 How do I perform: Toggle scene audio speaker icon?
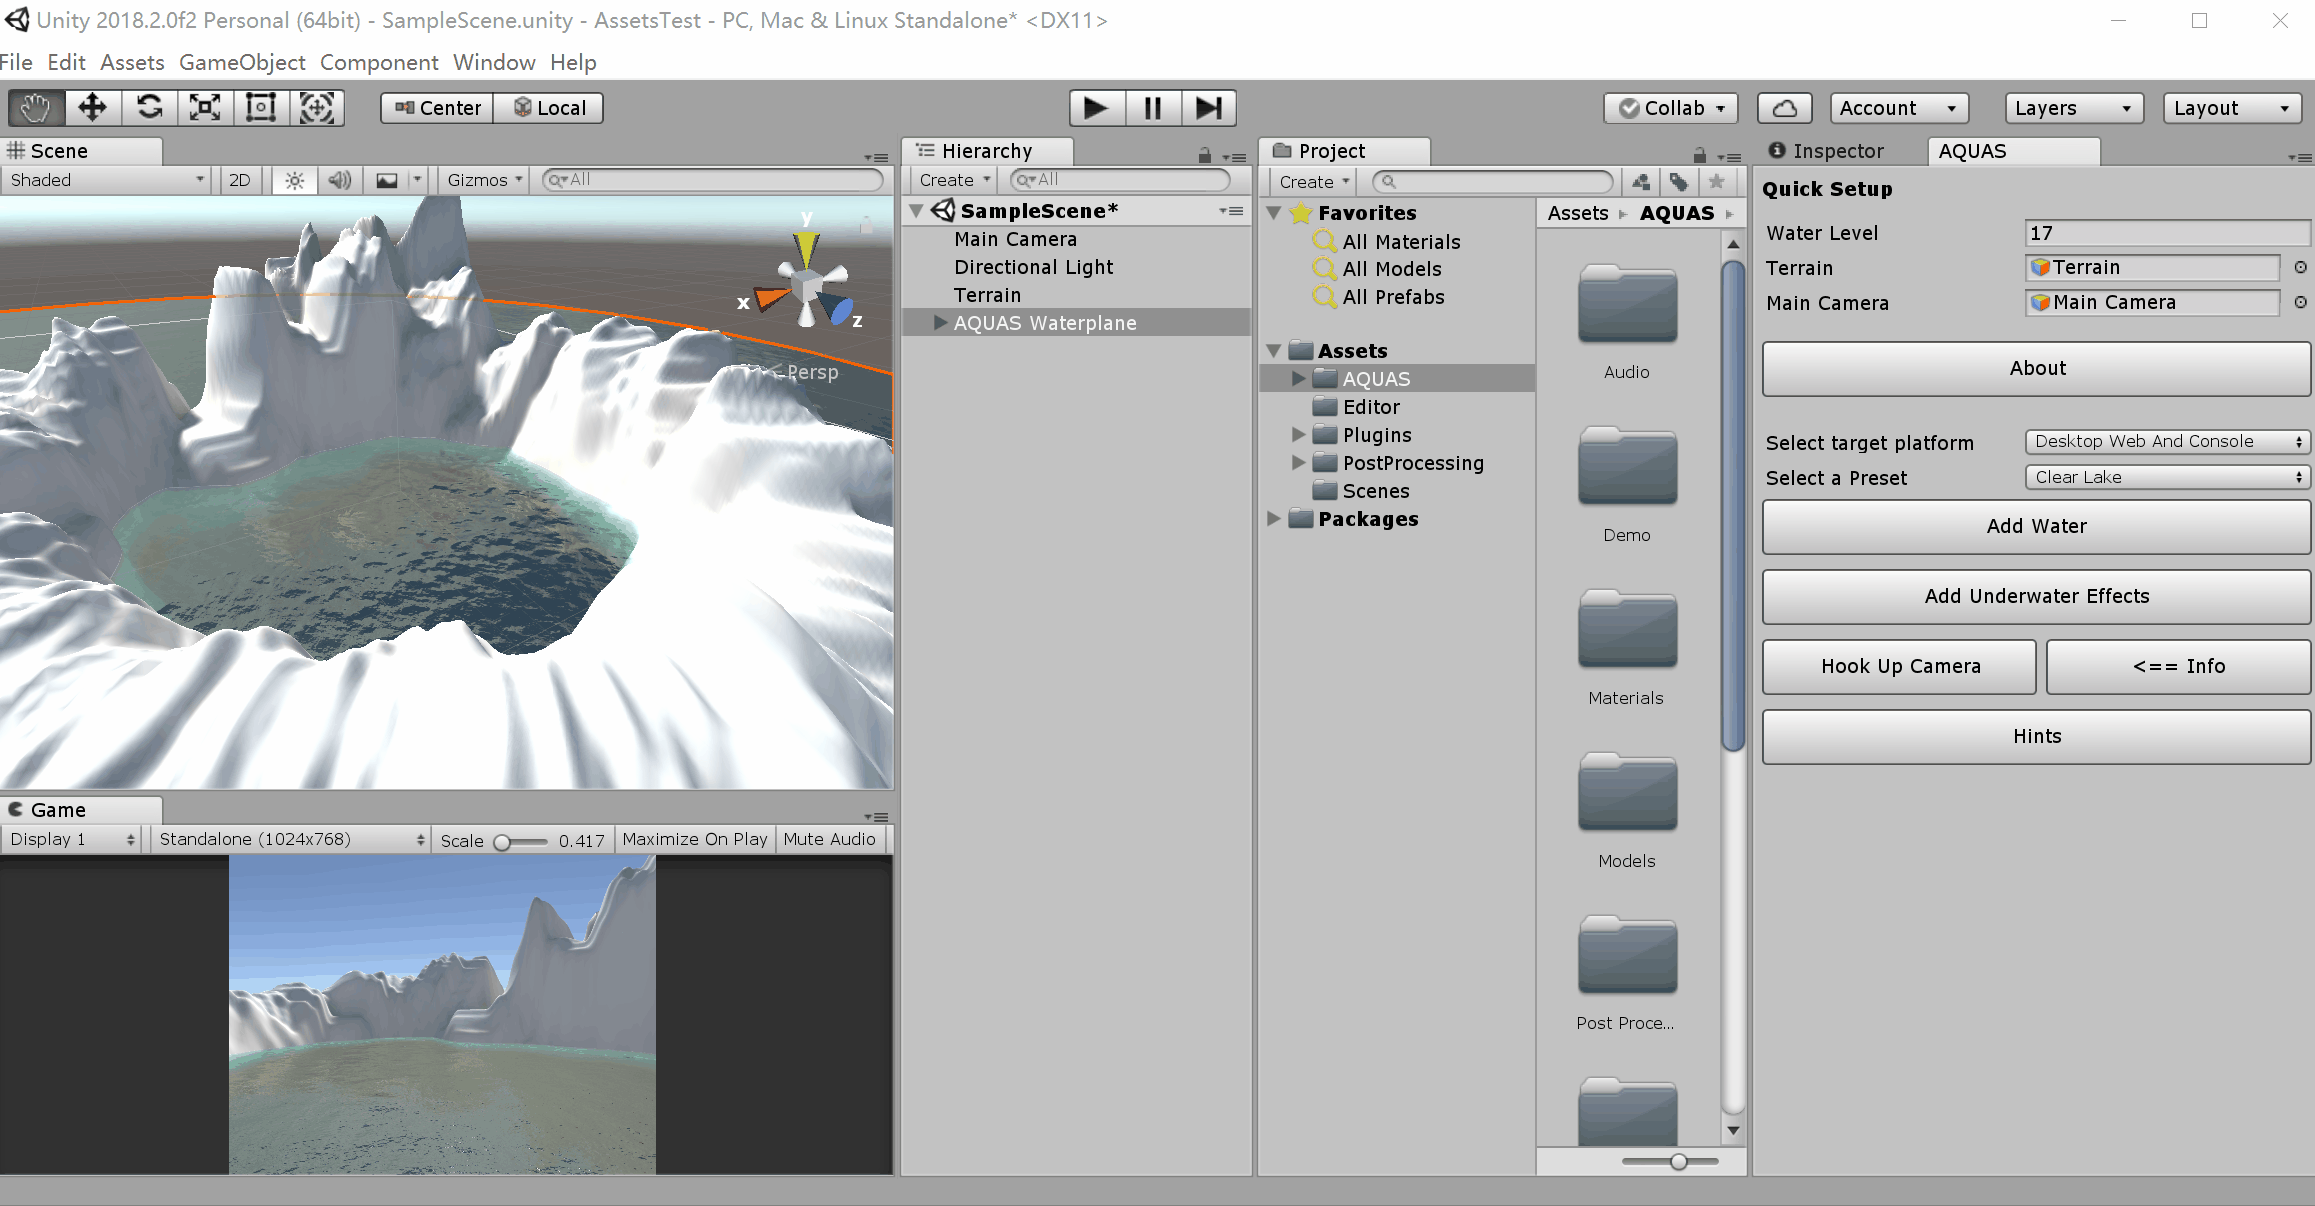[x=340, y=180]
